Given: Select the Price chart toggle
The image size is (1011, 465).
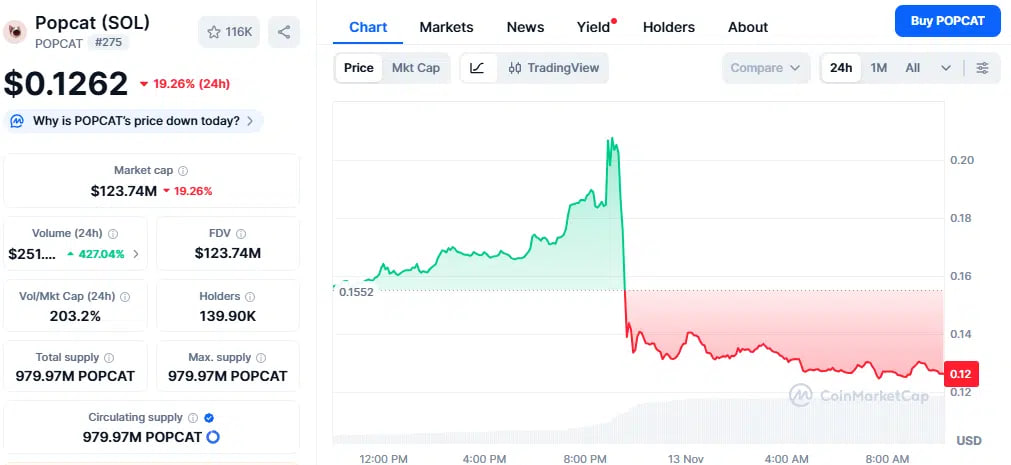Looking at the screenshot, I should [x=358, y=68].
